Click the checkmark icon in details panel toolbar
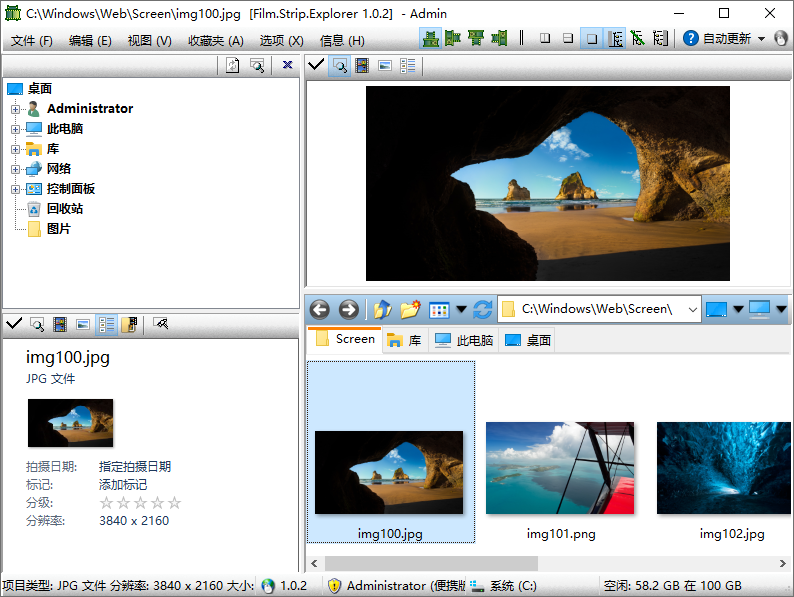Screen dimensions: 794x597 tap(14, 323)
